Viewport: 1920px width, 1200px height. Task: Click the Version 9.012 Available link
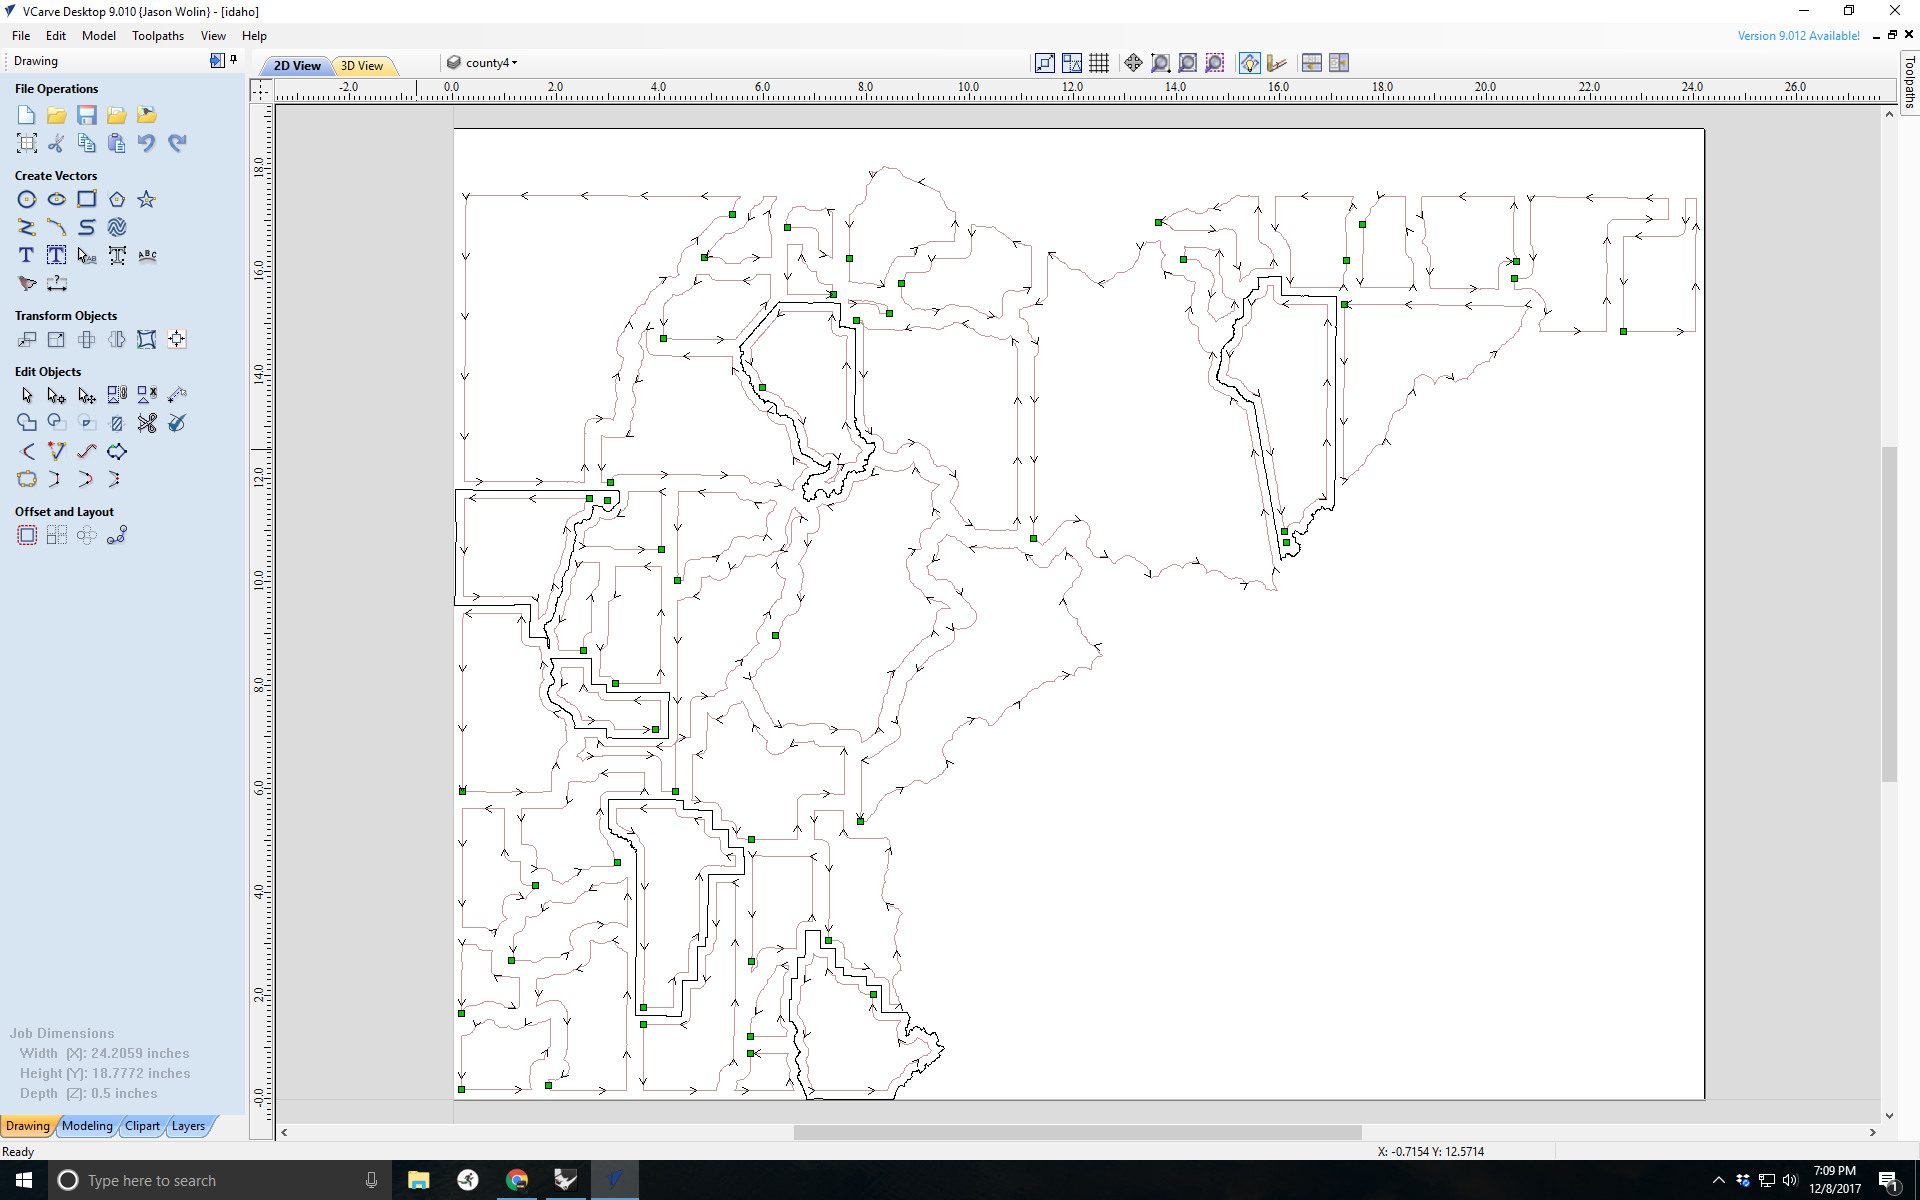click(x=1798, y=35)
